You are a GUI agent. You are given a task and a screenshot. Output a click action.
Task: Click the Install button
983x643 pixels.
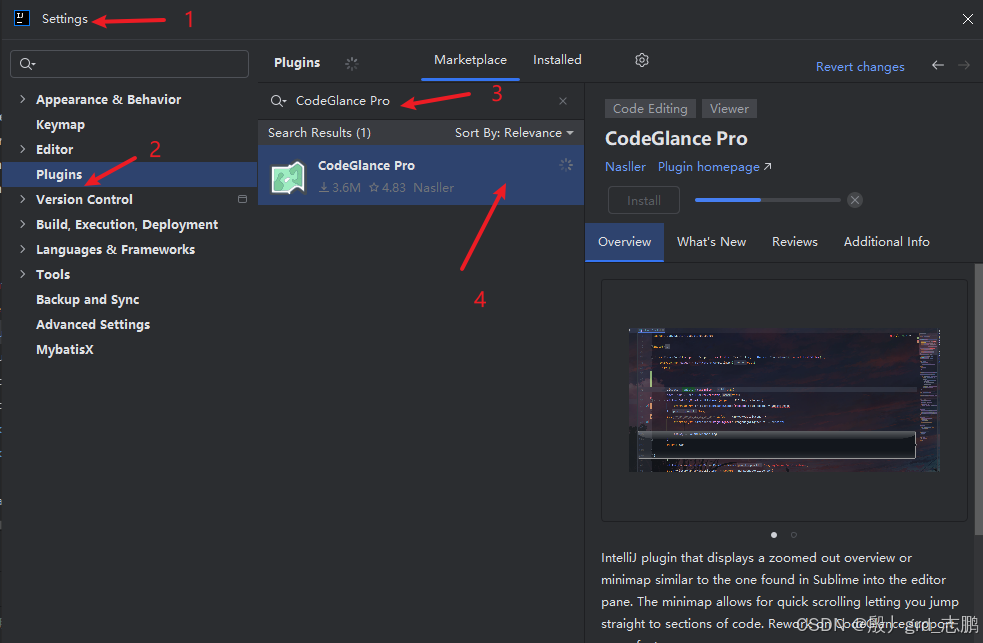point(644,201)
